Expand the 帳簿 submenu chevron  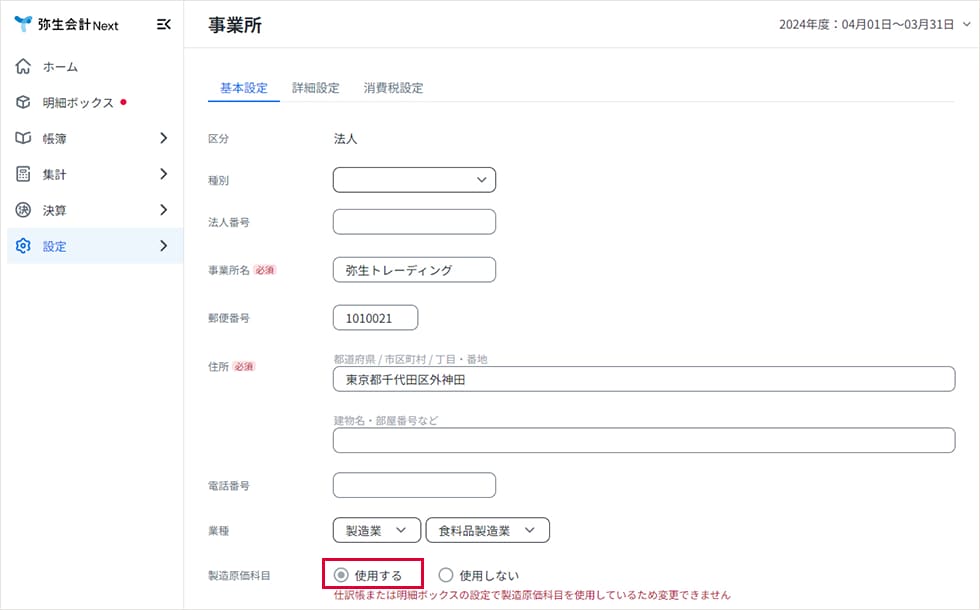pos(163,139)
